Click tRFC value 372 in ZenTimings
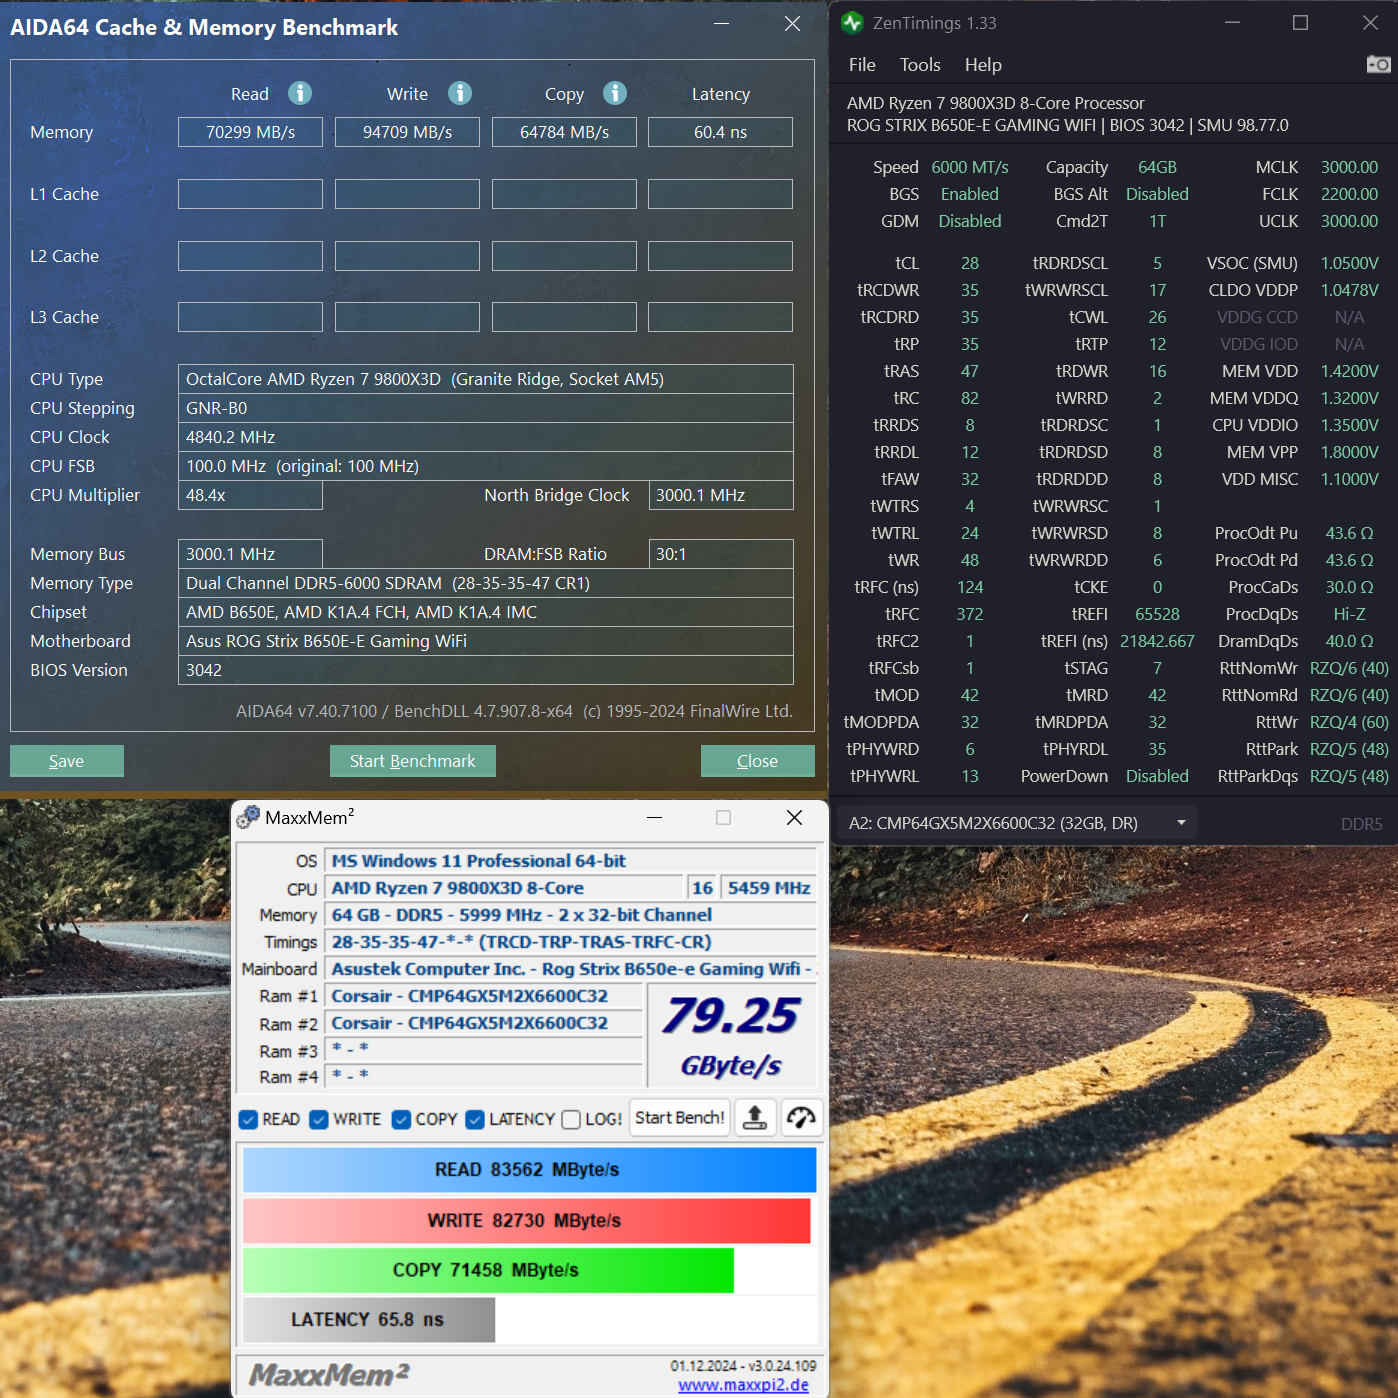The width and height of the screenshot is (1398, 1398). click(x=970, y=614)
